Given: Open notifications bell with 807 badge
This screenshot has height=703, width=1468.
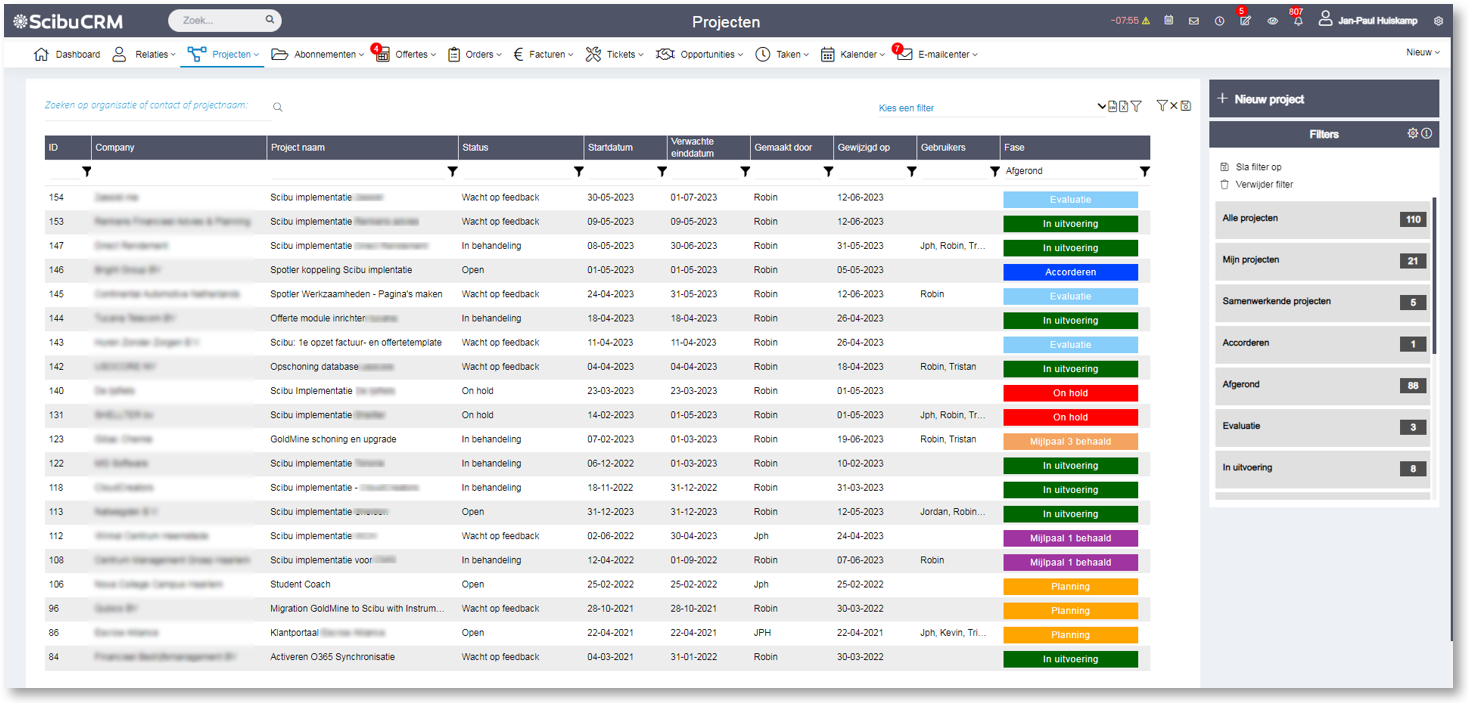Looking at the screenshot, I should pyautogui.click(x=1298, y=20).
